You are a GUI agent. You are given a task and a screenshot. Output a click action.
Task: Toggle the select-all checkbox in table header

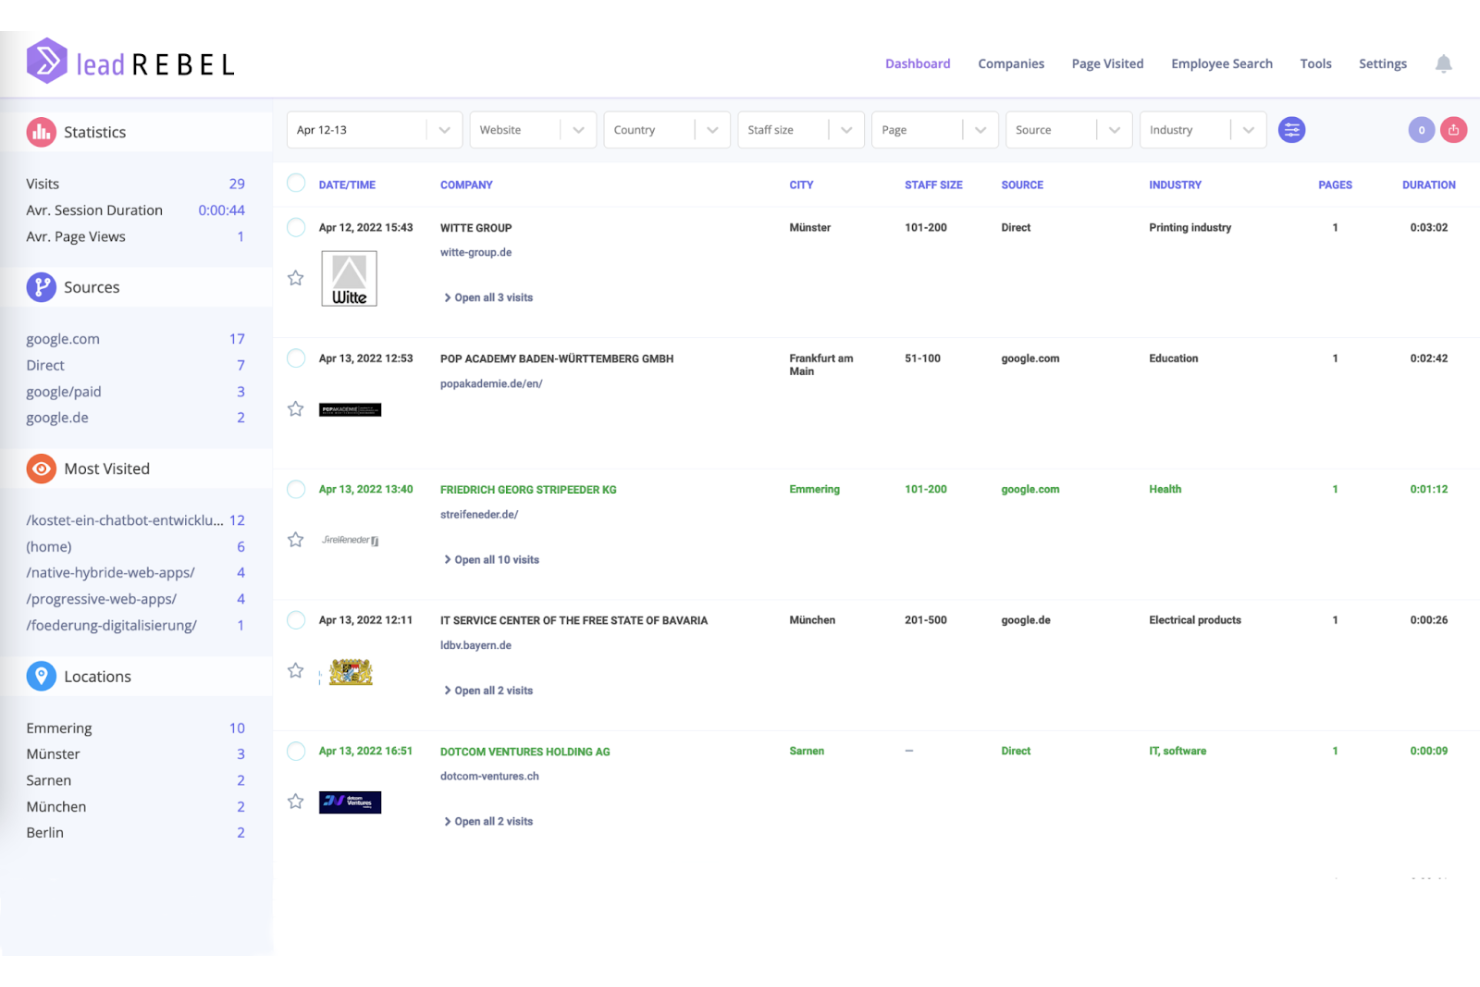296,183
